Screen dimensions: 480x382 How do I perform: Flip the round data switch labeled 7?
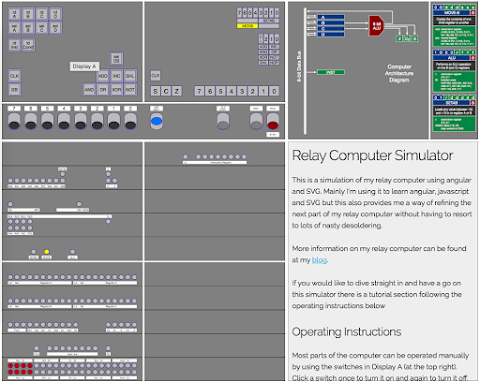pyautogui.click(x=14, y=121)
